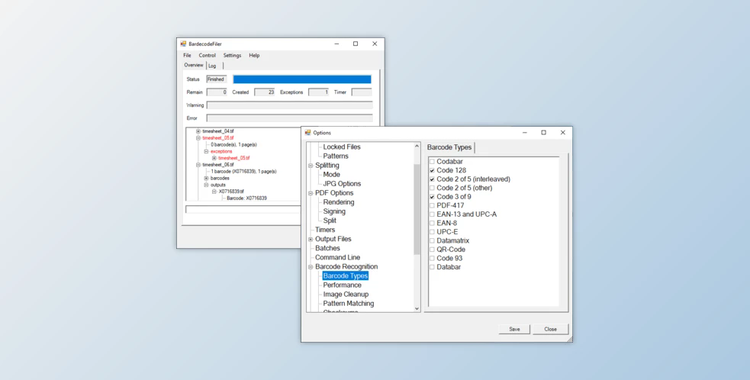The image size is (750, 380).
Task: Collapse the outputs node
Action: click(206, 185)
